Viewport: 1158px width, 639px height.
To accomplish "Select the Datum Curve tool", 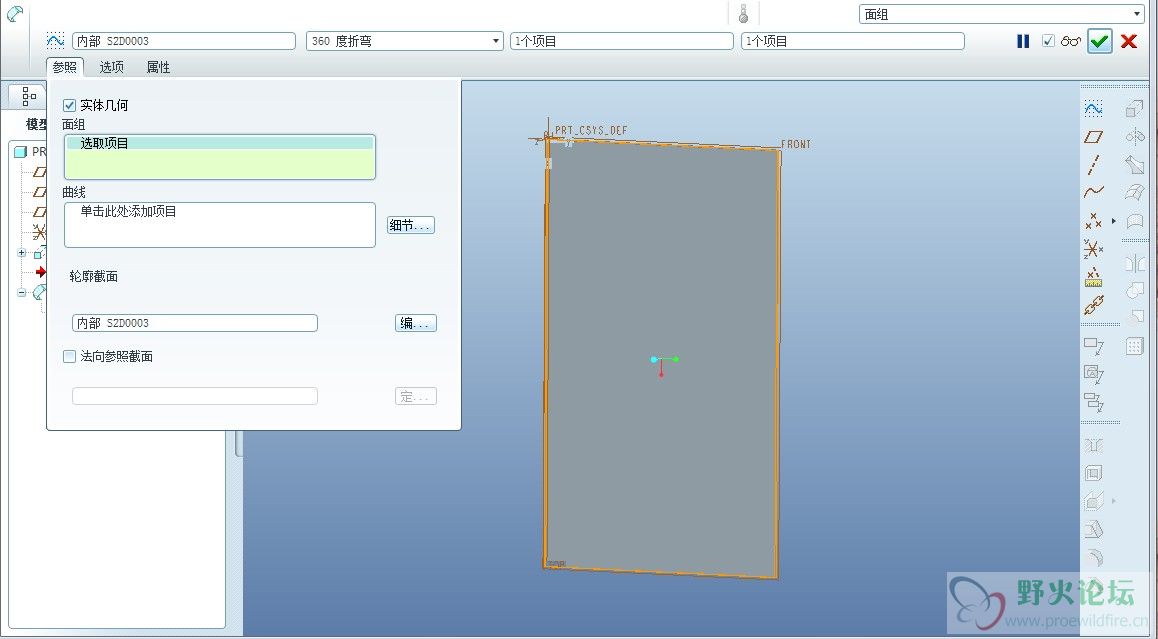I will 1094,192.
